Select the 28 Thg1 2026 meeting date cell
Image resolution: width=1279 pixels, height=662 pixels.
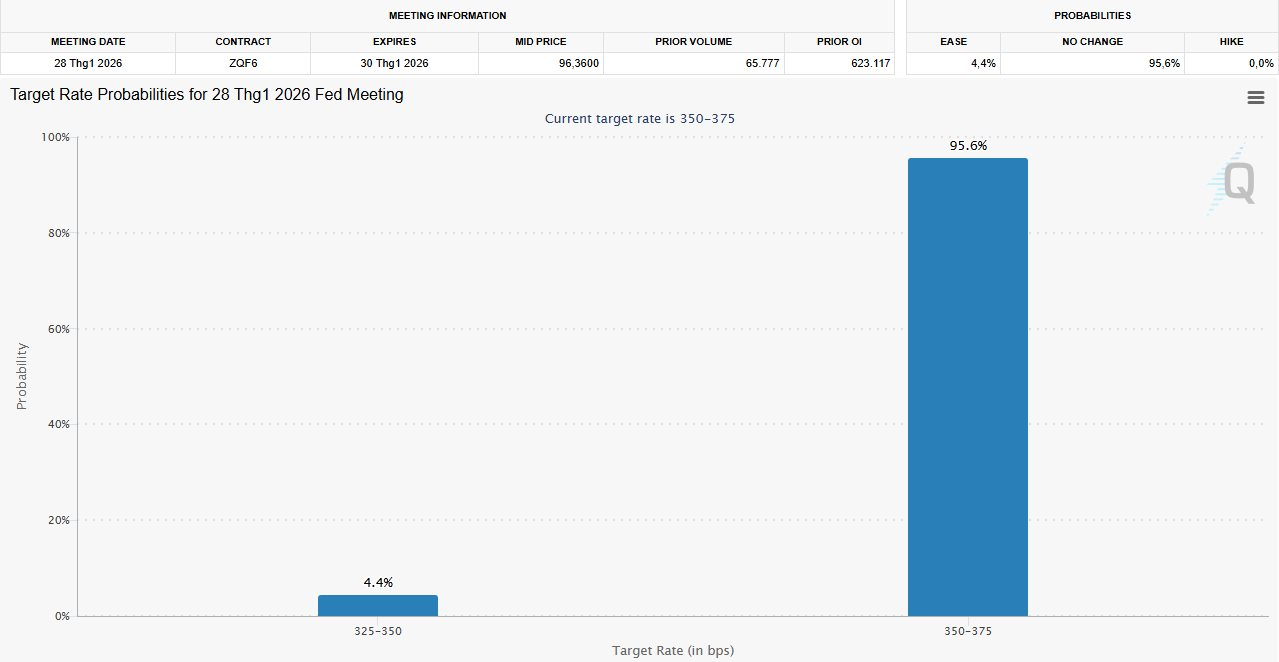click(x=88, y=63)
